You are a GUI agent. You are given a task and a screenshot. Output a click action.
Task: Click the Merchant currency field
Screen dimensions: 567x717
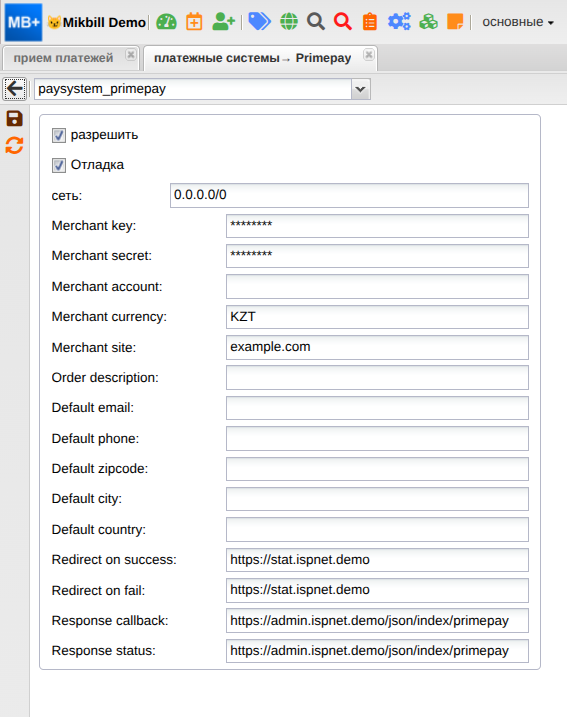point(377,317)
